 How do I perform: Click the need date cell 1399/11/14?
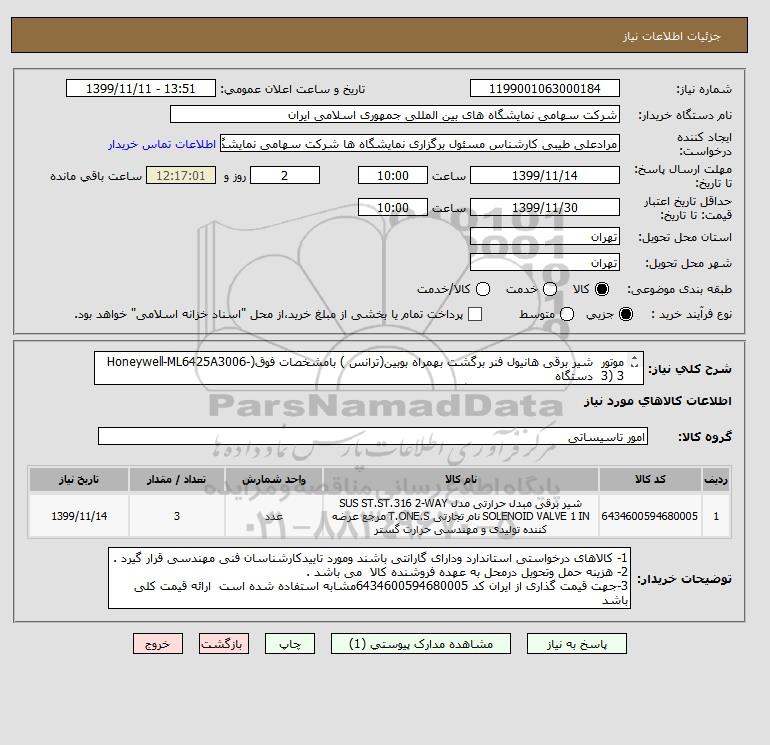(79, 516)
